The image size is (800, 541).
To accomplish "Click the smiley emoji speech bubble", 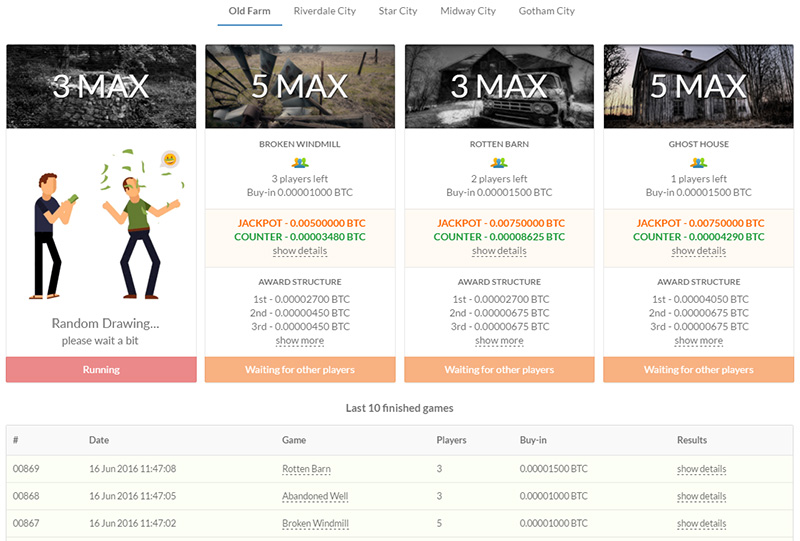I will point(169,159).
